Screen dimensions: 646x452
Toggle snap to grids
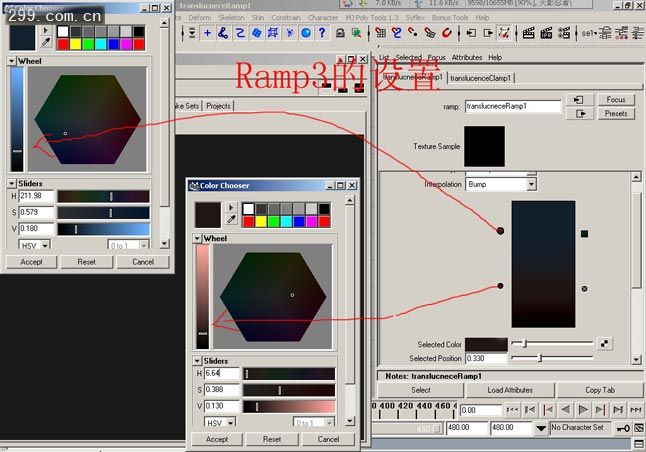(380, 33)
